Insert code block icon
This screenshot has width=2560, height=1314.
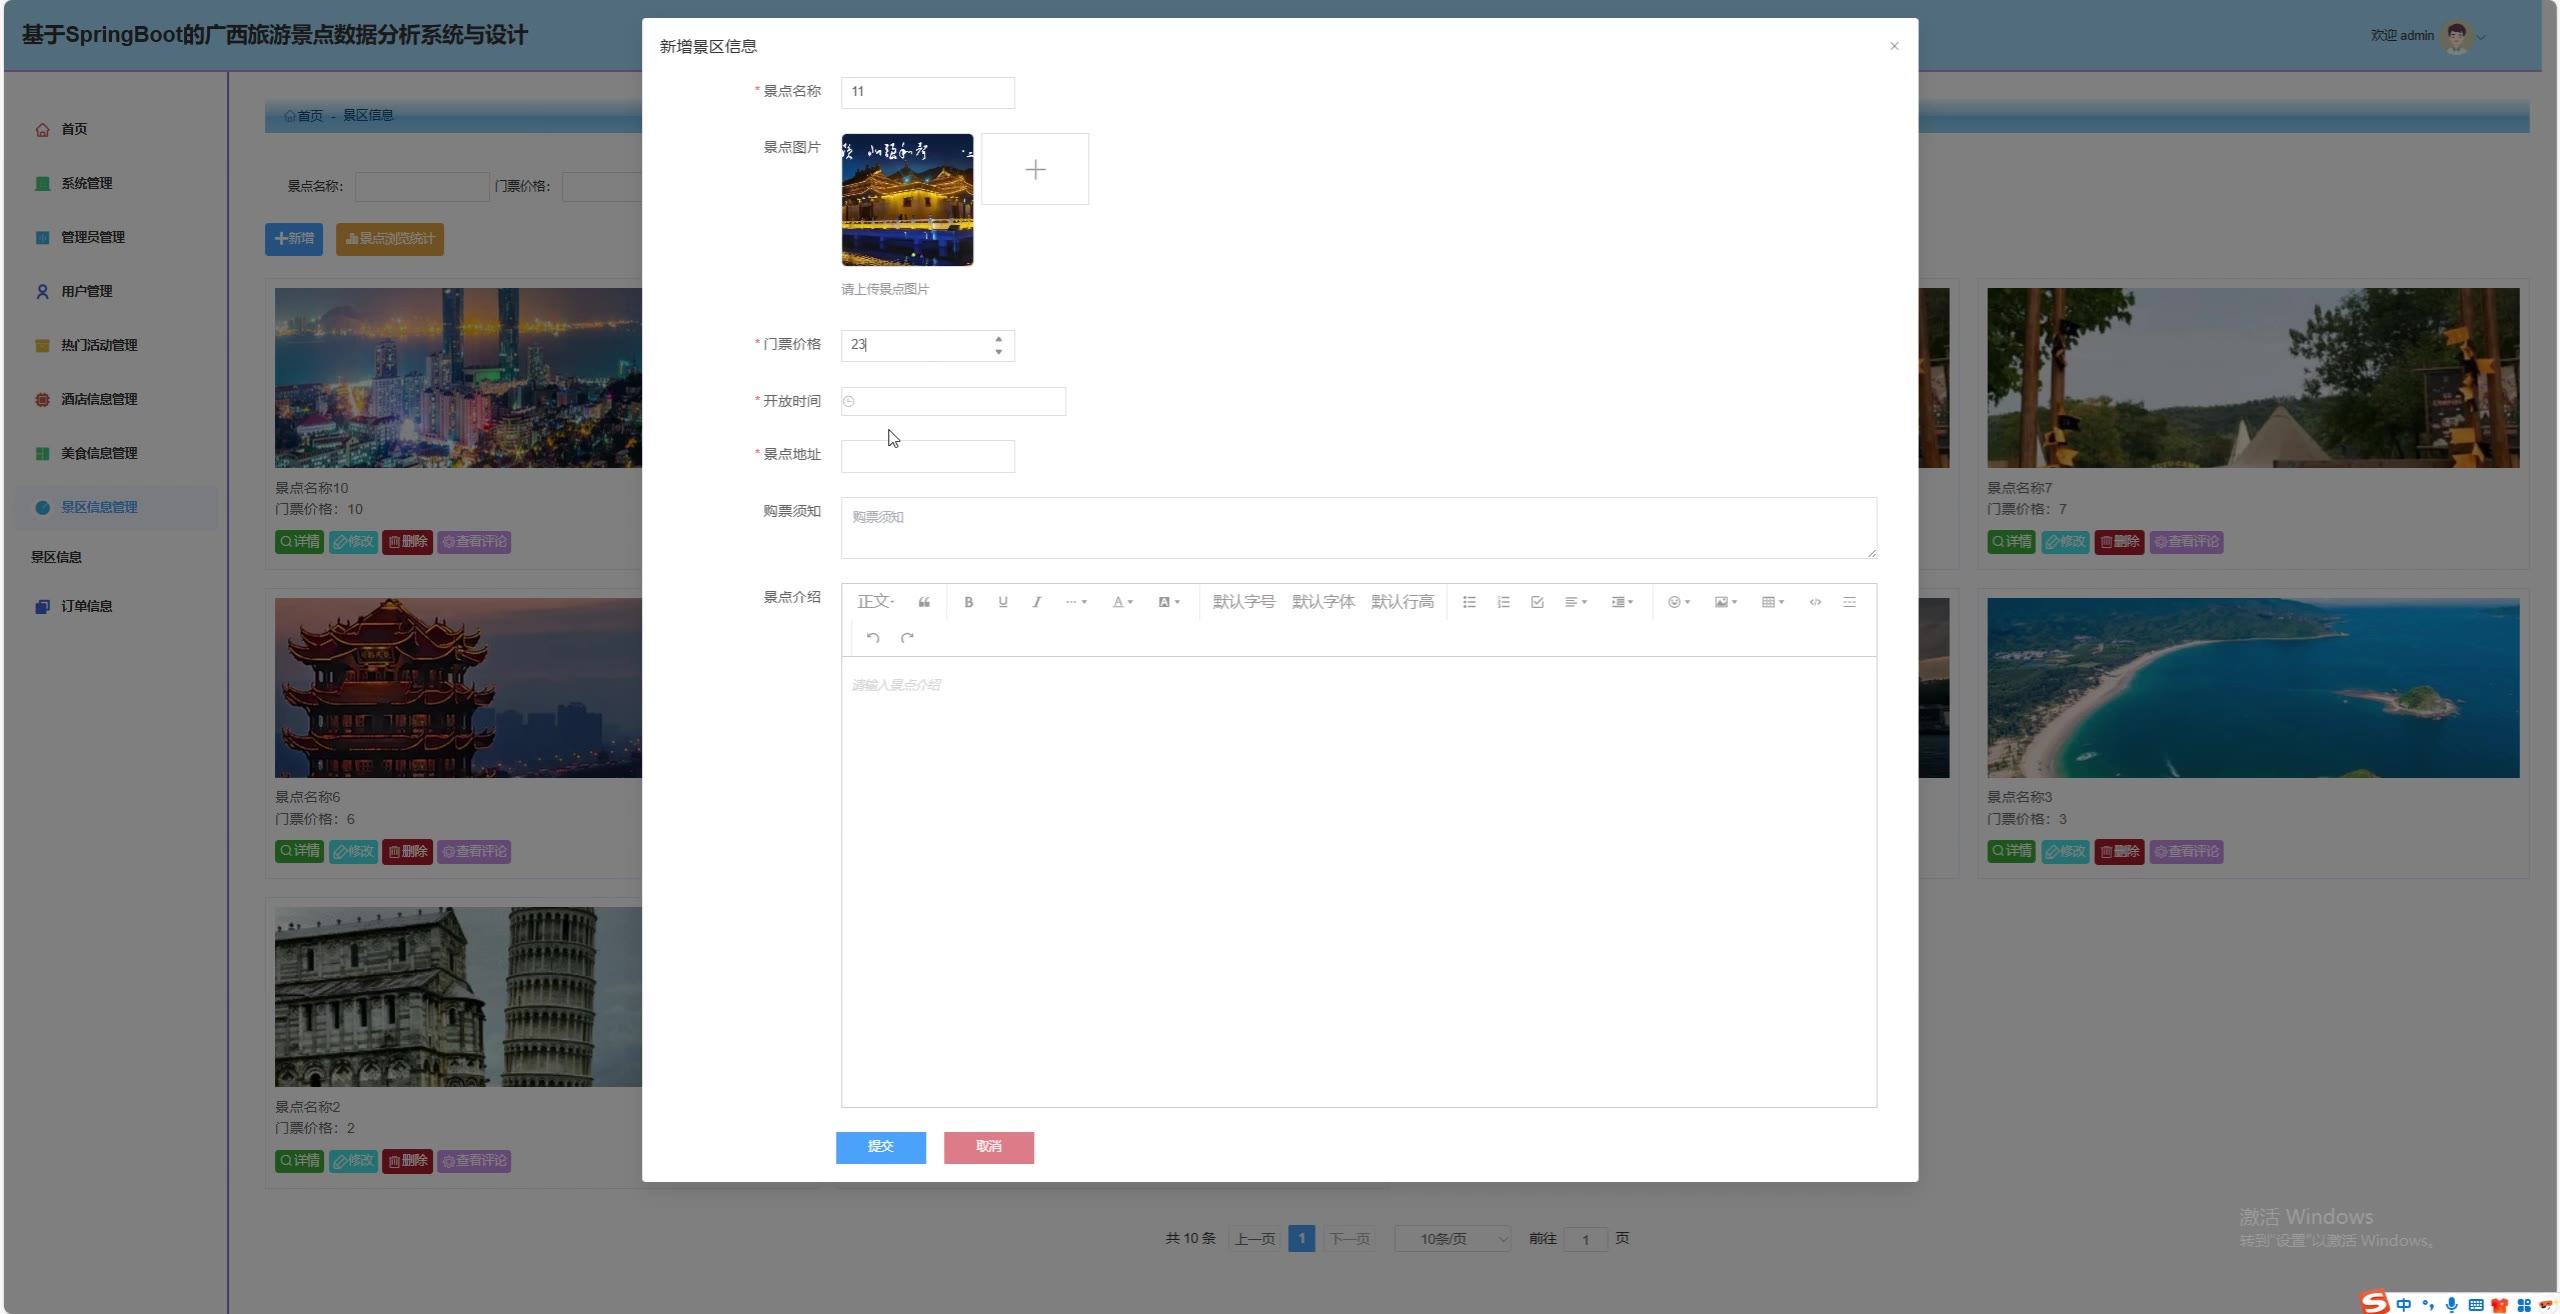[x=1815, y=602]
